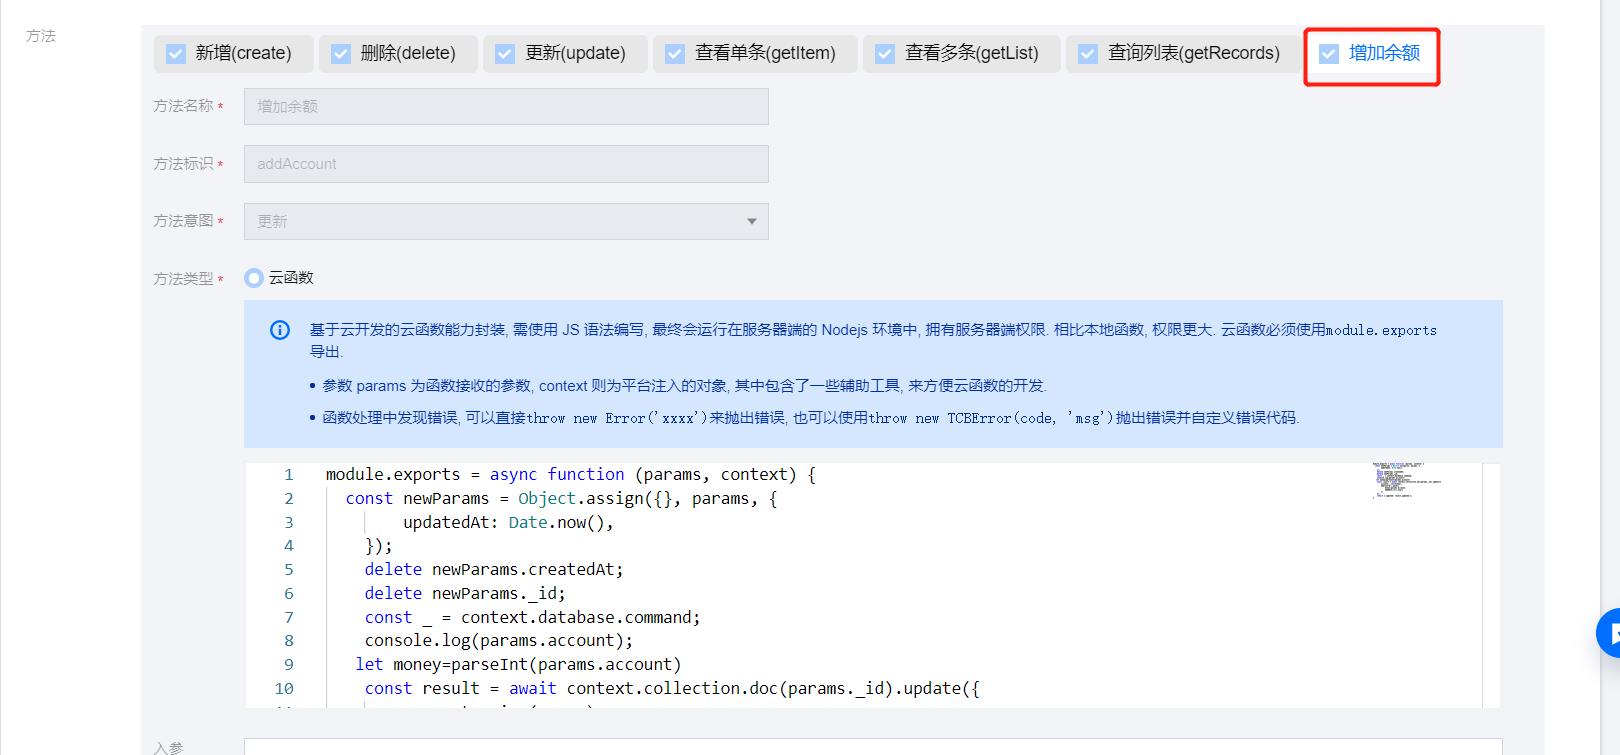Select the 删除(delete) method label
Image resolution: width=1620 pixels, height=755 pixels.
point(408,53)
